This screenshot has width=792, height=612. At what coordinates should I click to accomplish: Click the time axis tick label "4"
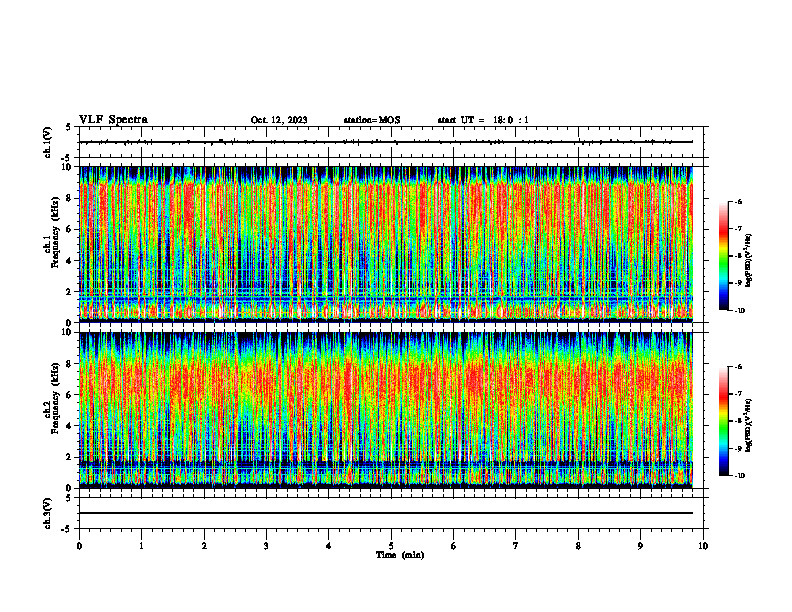point(329,546)
